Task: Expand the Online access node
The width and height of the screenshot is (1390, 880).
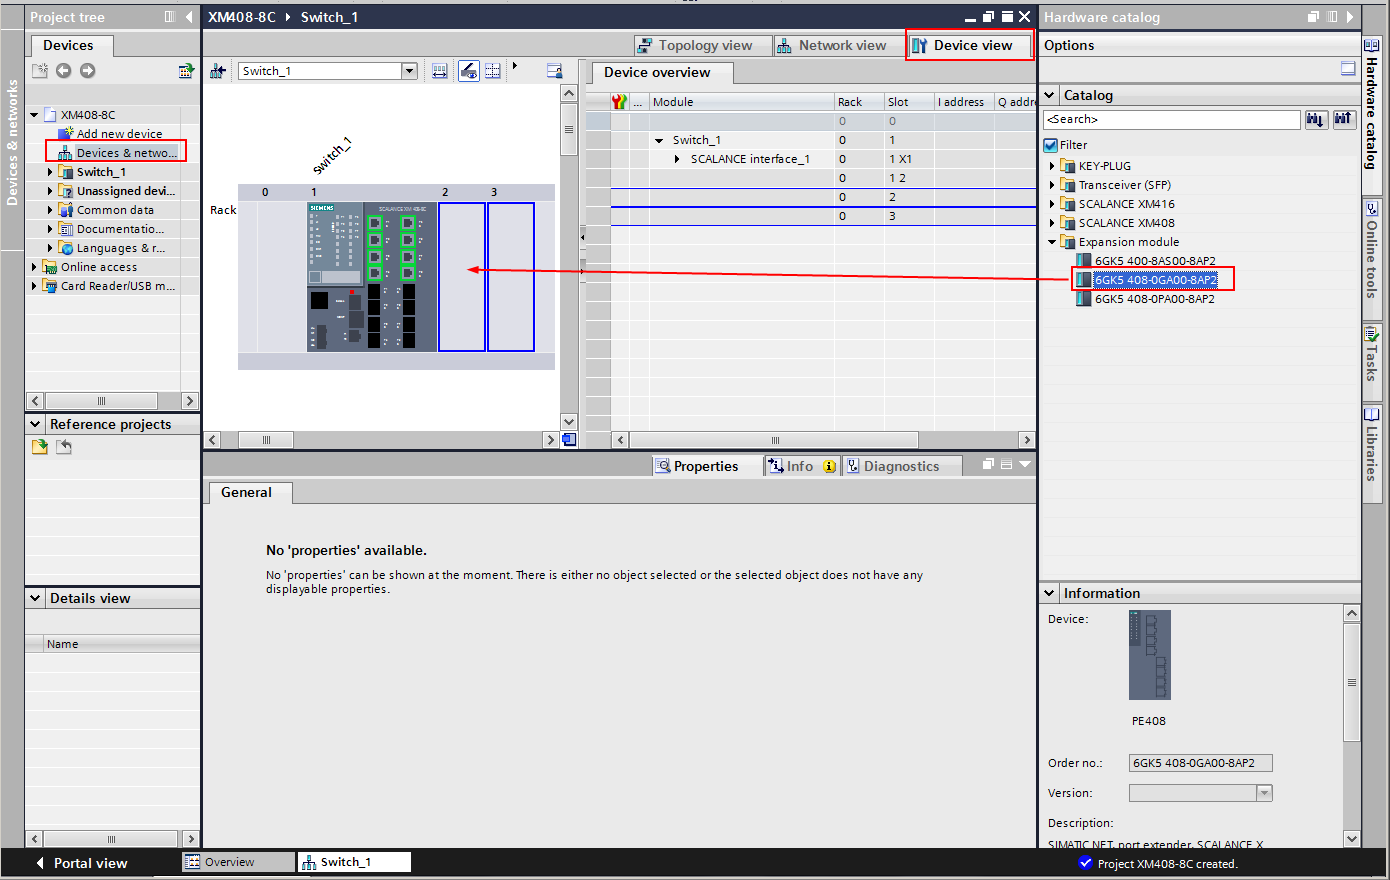Action: coord(34,267)
